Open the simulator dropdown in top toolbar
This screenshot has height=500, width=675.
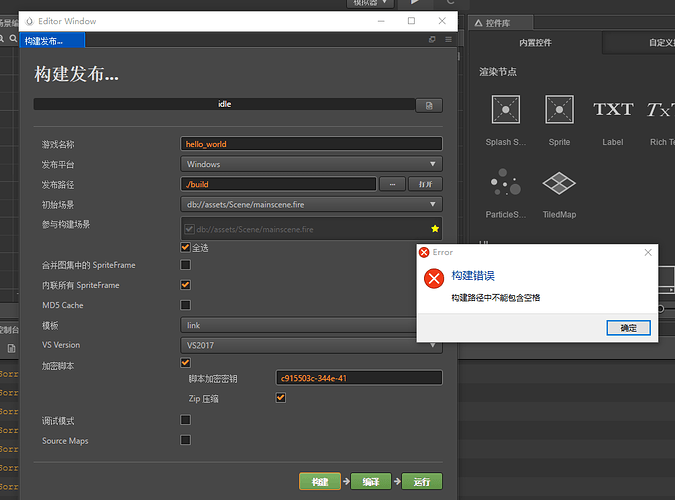[370, 3]
